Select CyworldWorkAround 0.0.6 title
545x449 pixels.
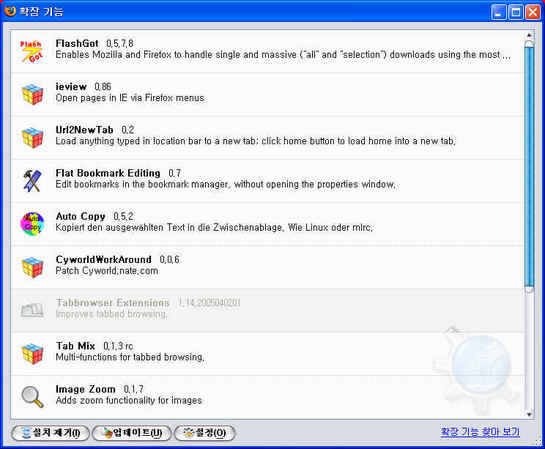[x=117, y=259]
